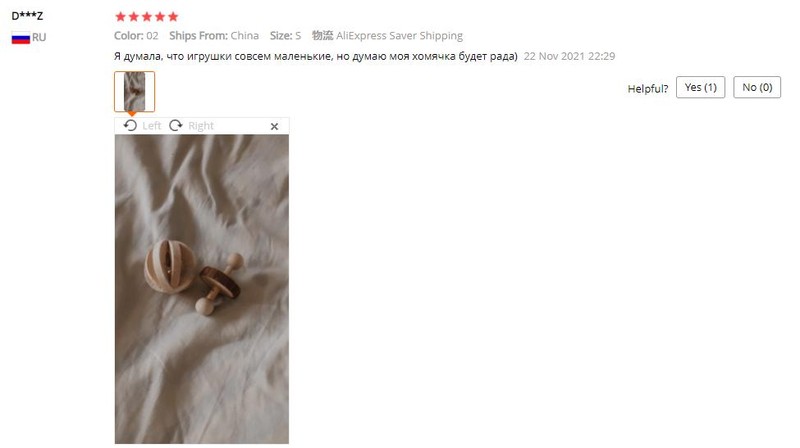Click the AliExpress Saver Shipping label
Viewport: 800px width, 448px height.
pyautogui.click(x=399, y=36)
